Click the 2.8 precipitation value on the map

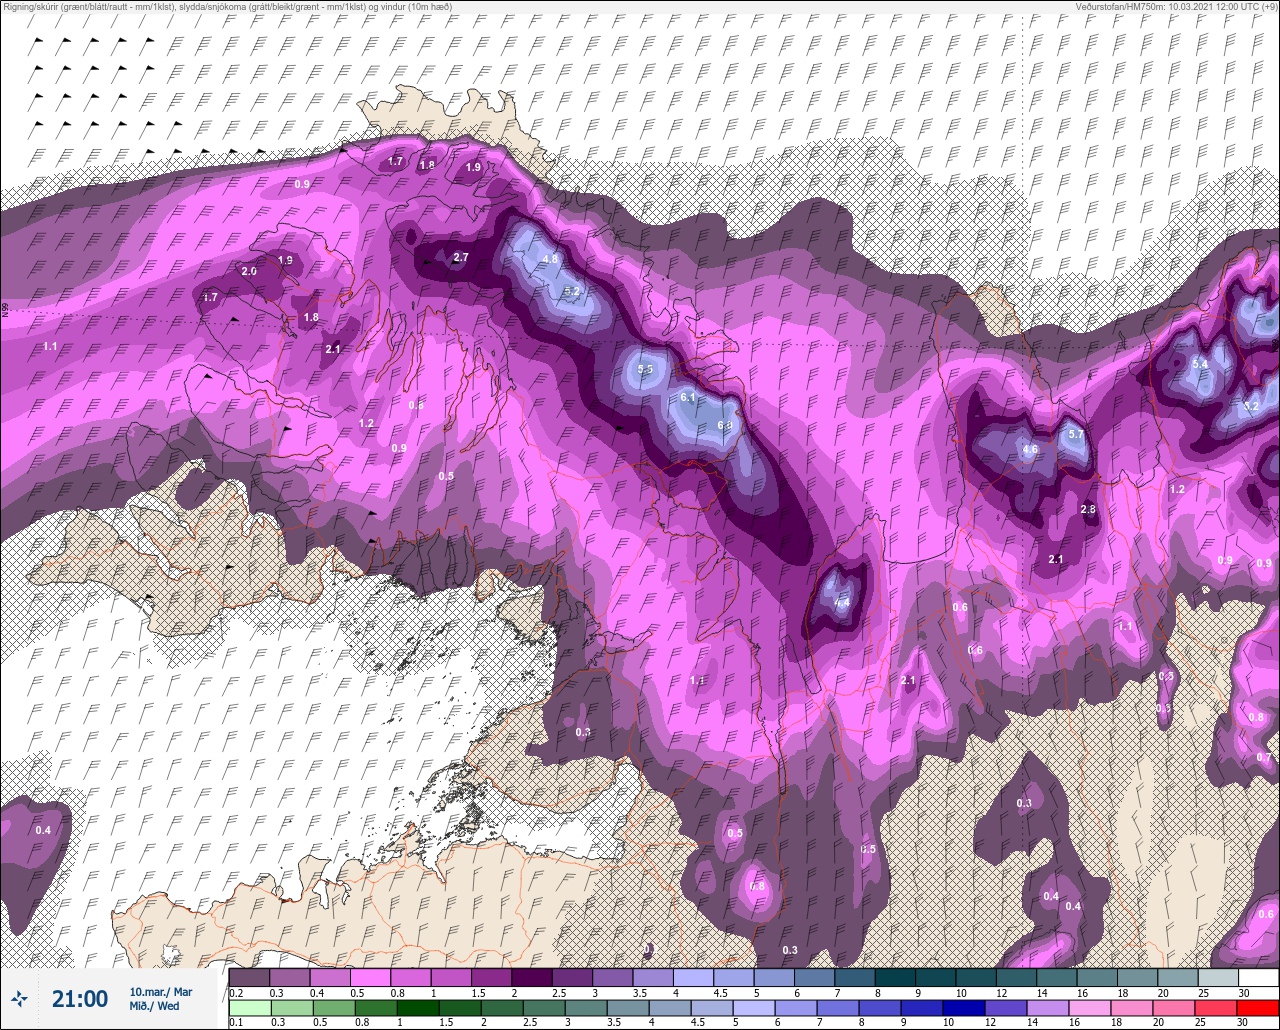(x=1089, y=509)
